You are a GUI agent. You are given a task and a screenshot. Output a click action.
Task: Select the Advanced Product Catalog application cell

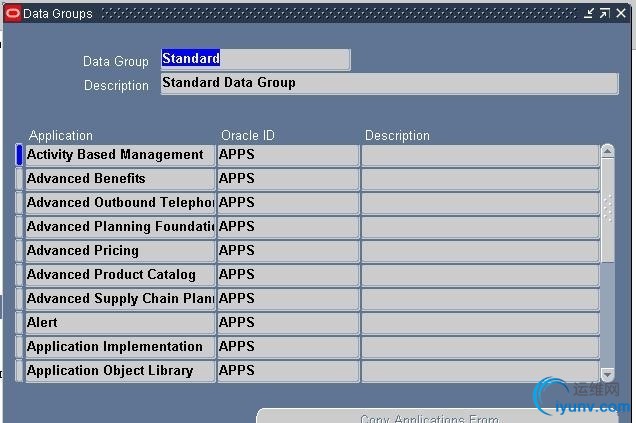coord(120,275)
